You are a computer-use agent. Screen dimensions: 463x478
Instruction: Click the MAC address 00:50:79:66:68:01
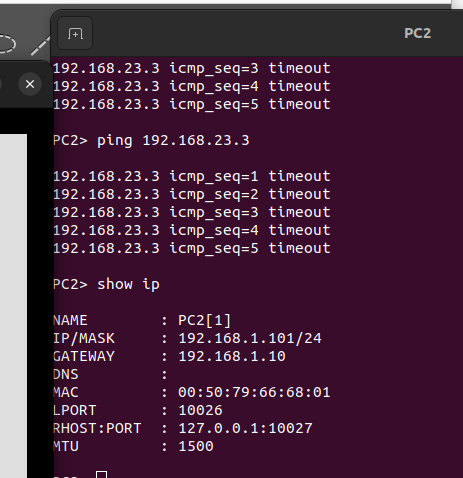(x=254, y=392)
